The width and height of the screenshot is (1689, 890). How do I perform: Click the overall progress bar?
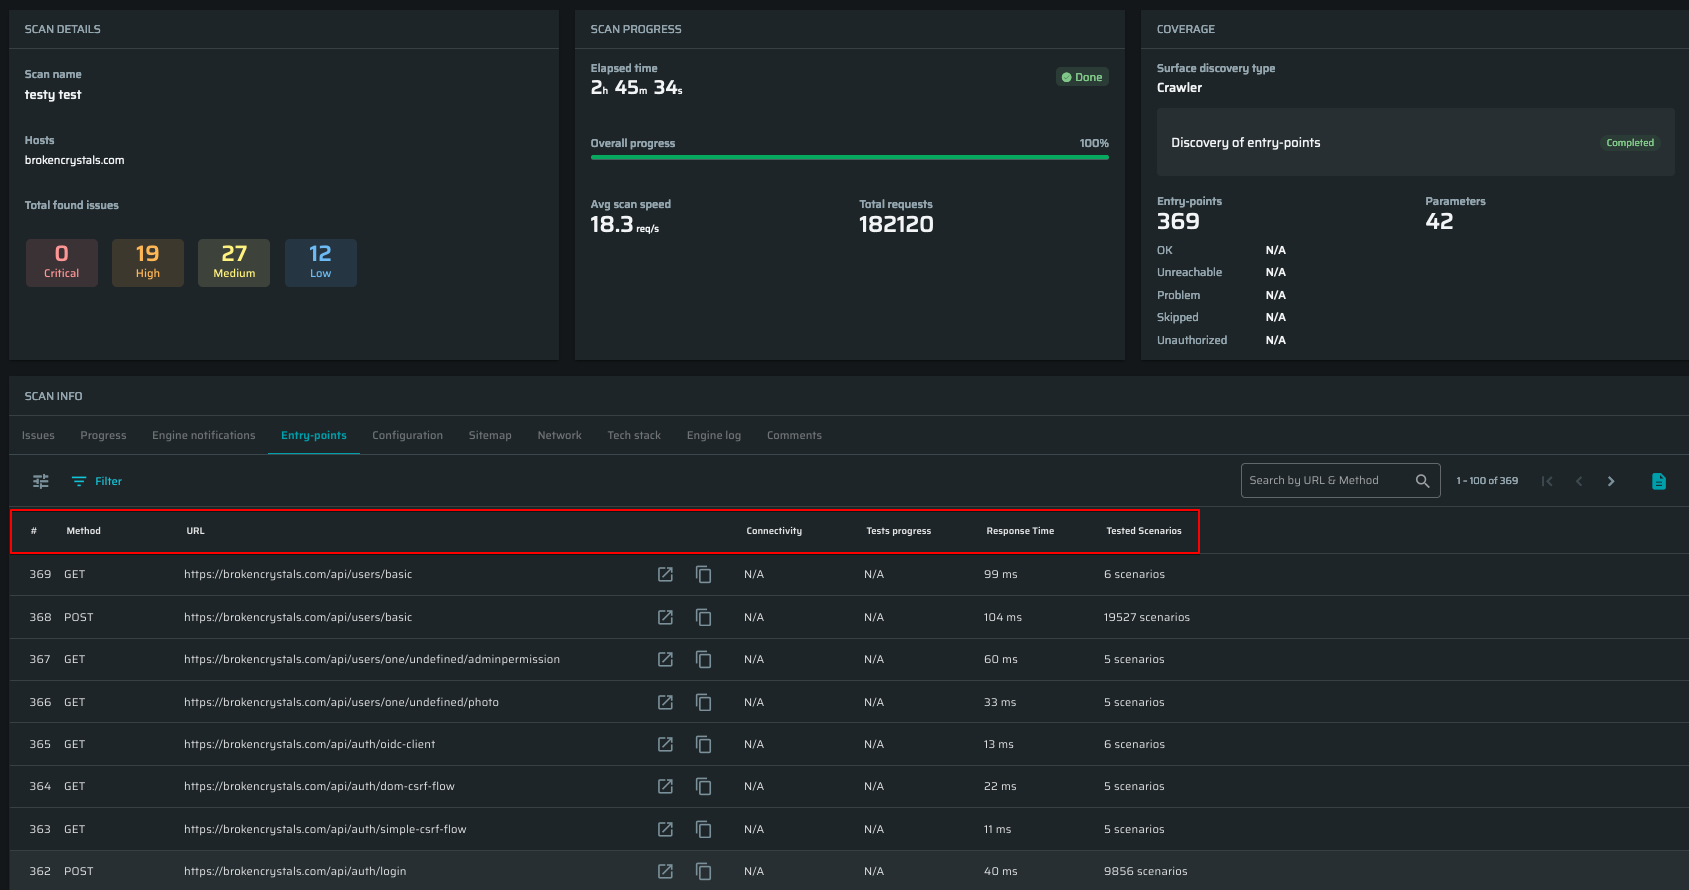pos(849,157)
